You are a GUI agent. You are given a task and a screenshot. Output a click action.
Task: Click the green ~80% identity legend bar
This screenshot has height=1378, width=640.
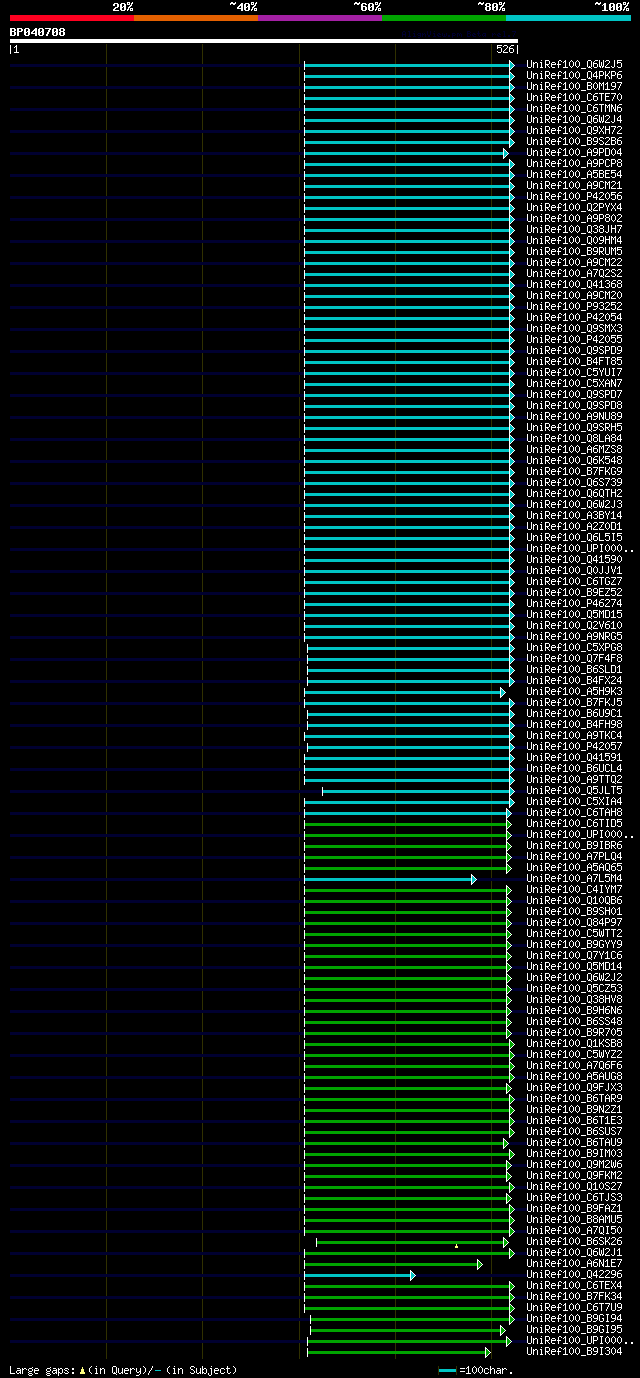pyautogui.click(x=444, y=18)
